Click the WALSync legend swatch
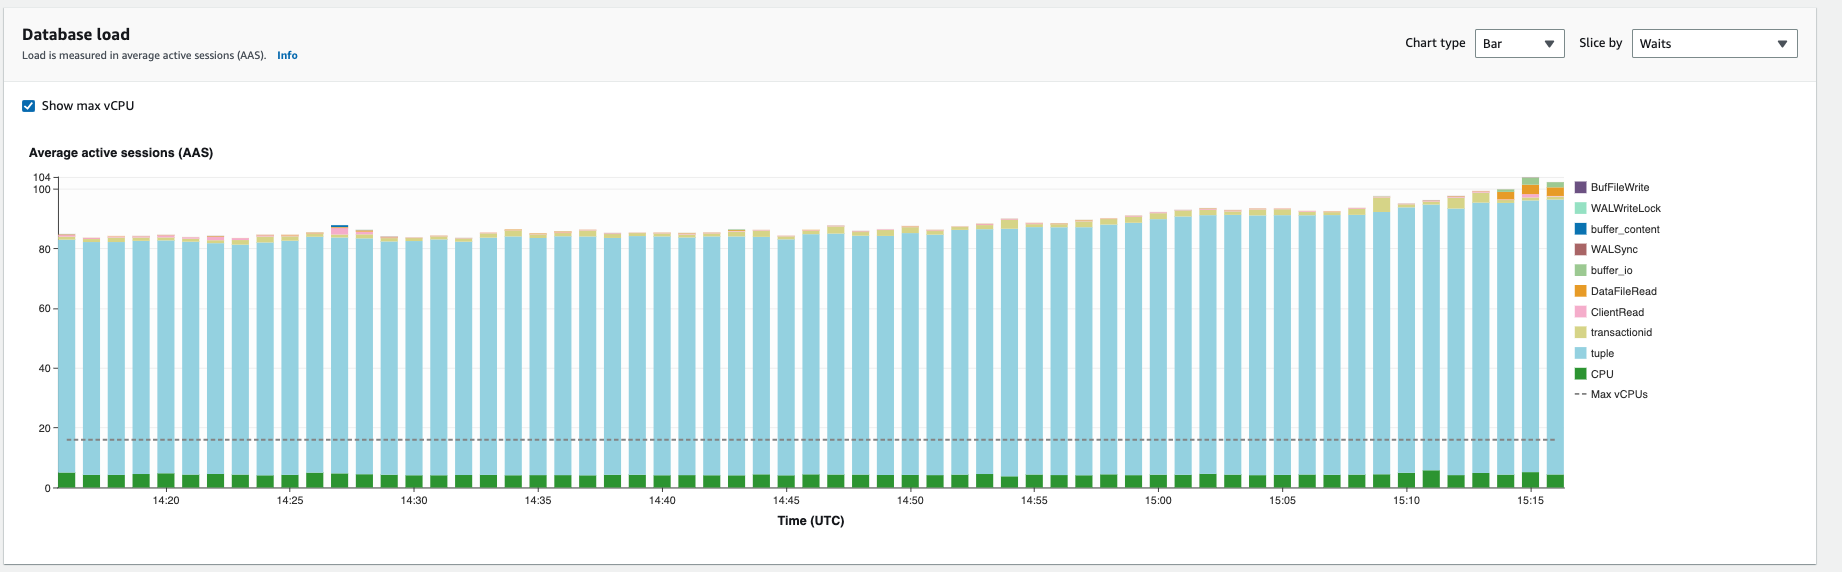Viewport: 1842px width, 572px height. click(x=1580, y=250)
